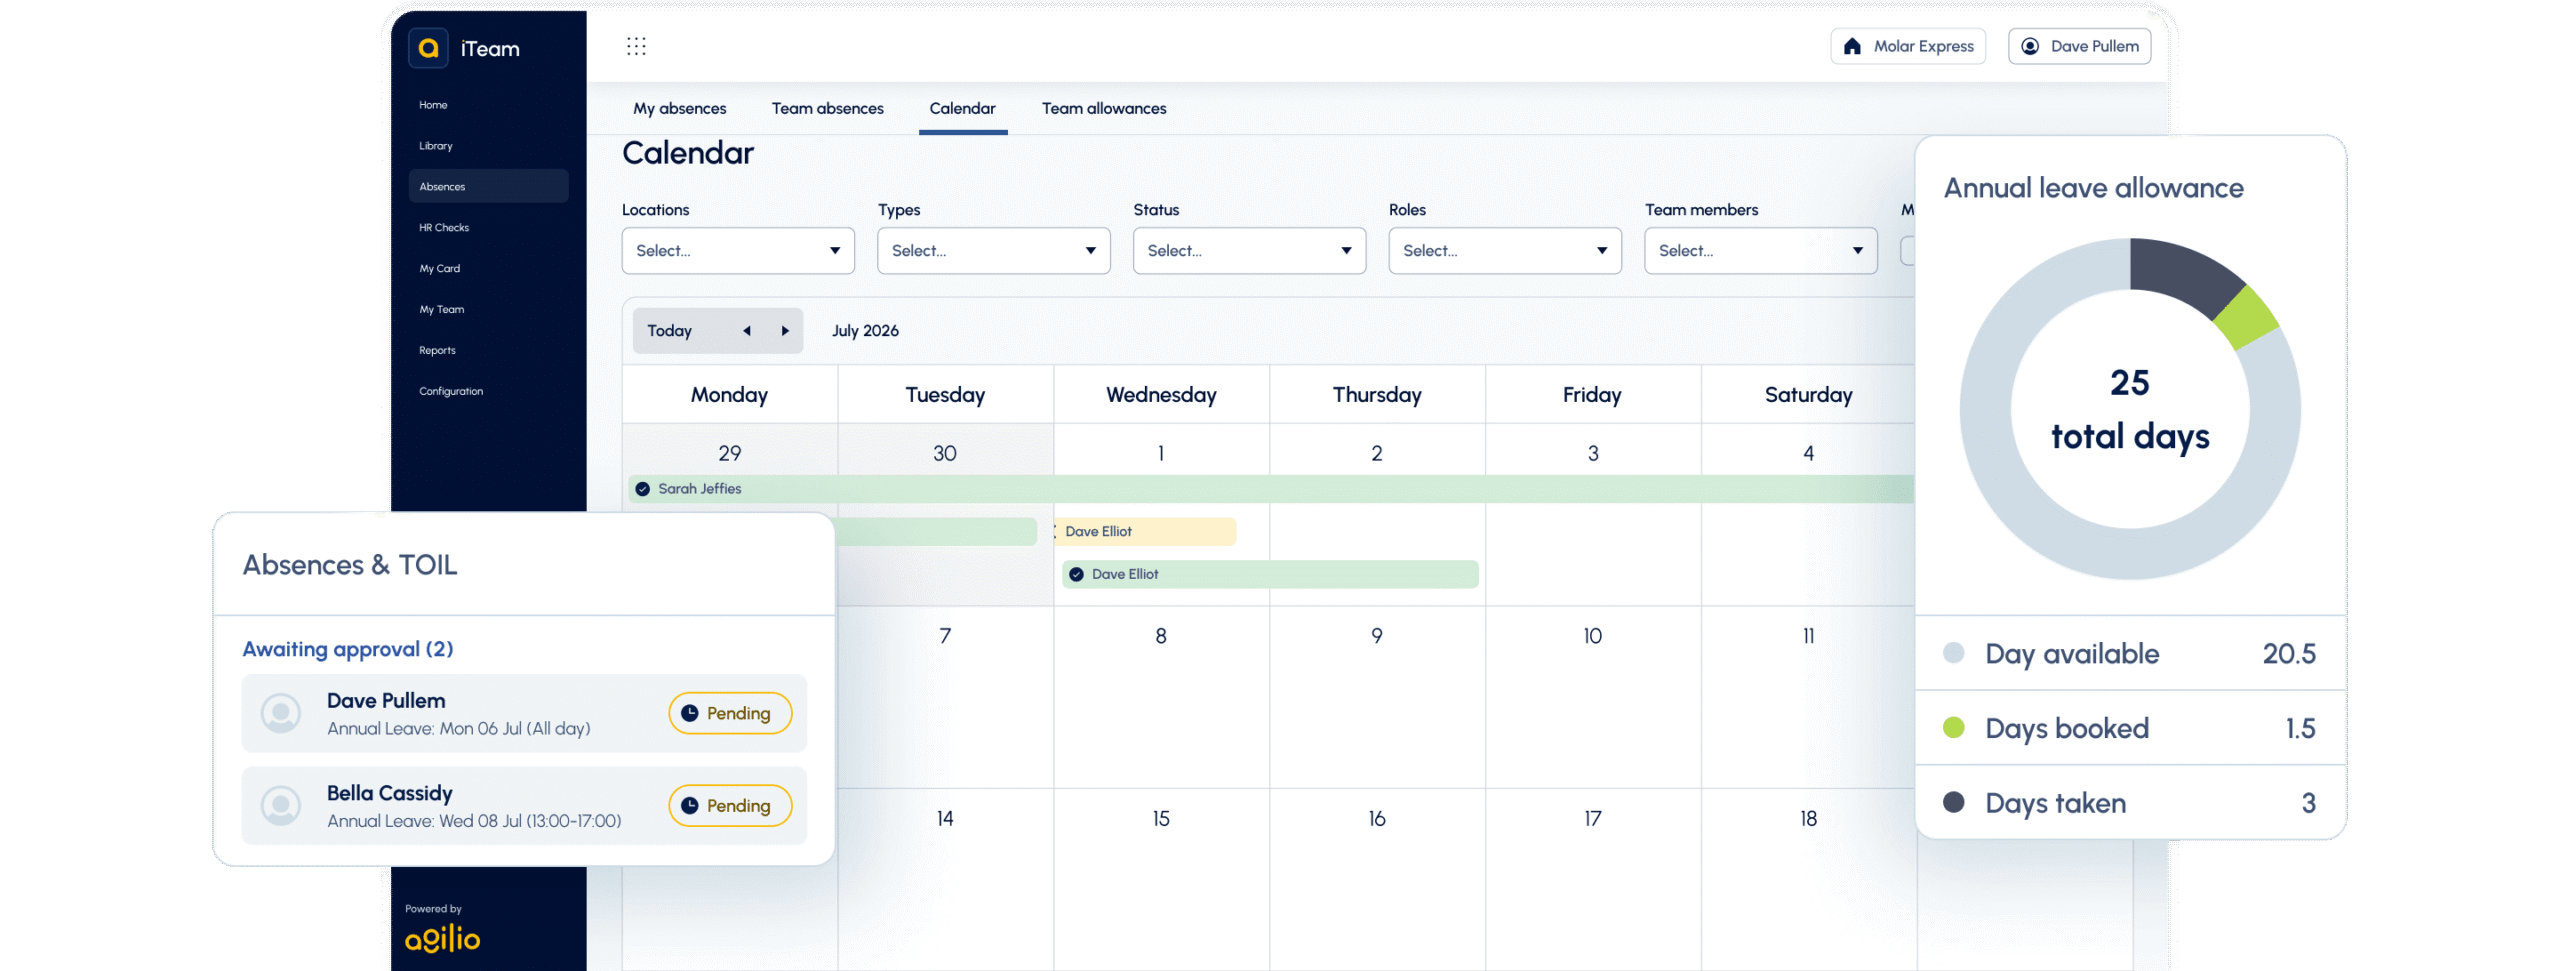Click the Today button
The width and height of the screenshot is (2560, 971).
pyautogui.click(x=669, y=331)
